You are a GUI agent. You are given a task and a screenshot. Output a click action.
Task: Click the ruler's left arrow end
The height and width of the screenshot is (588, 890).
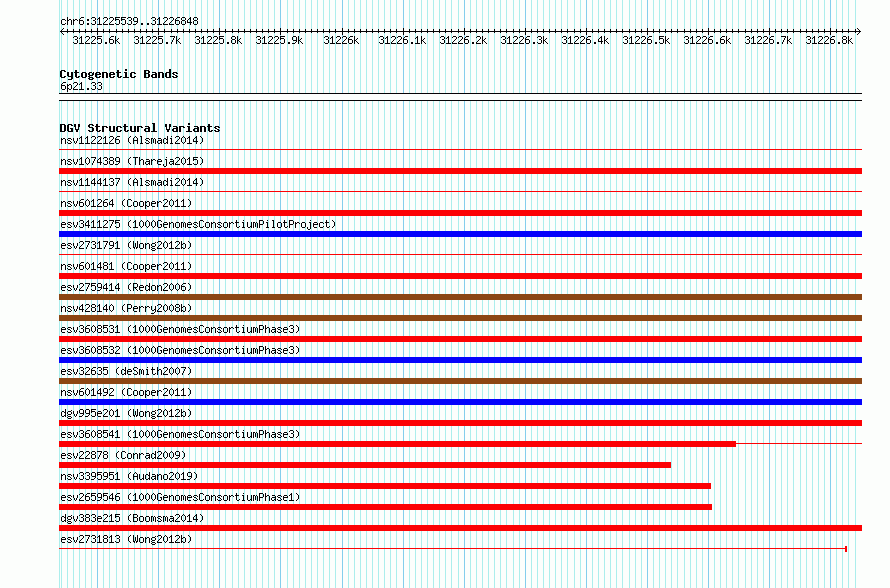pyautogui.click(x=62, y=32)
